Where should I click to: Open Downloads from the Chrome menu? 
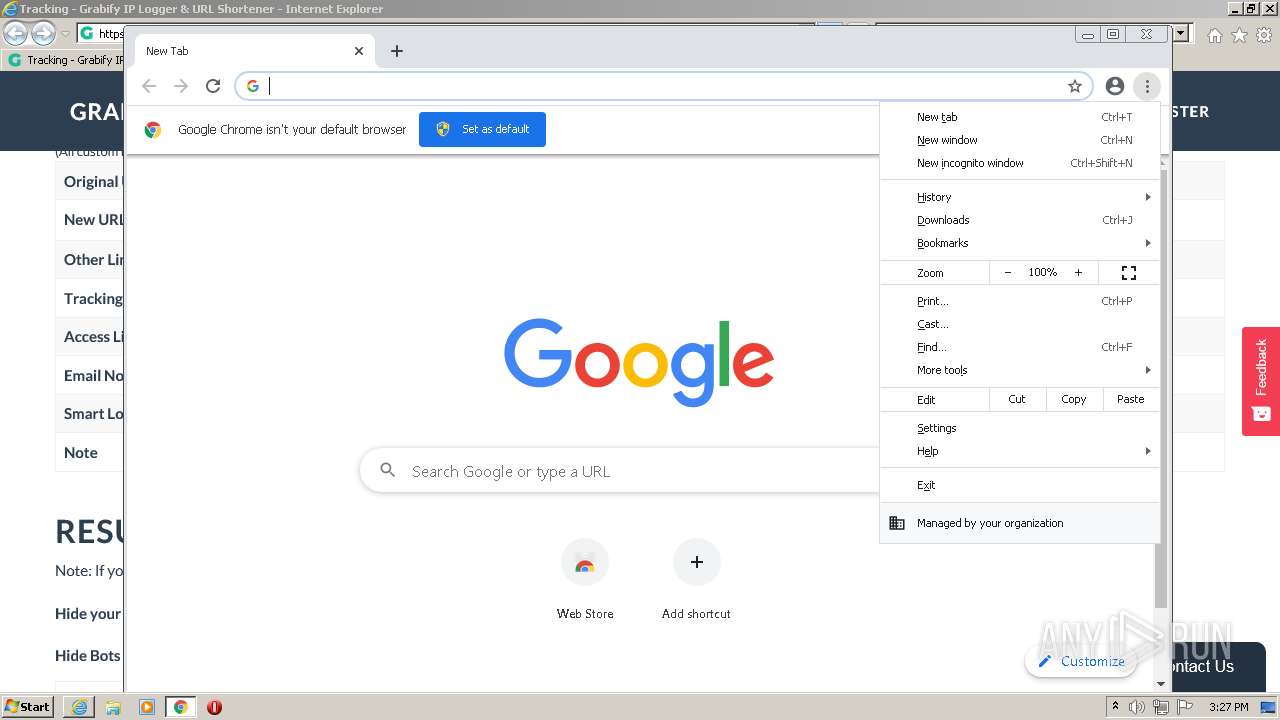click(1020, 220)
